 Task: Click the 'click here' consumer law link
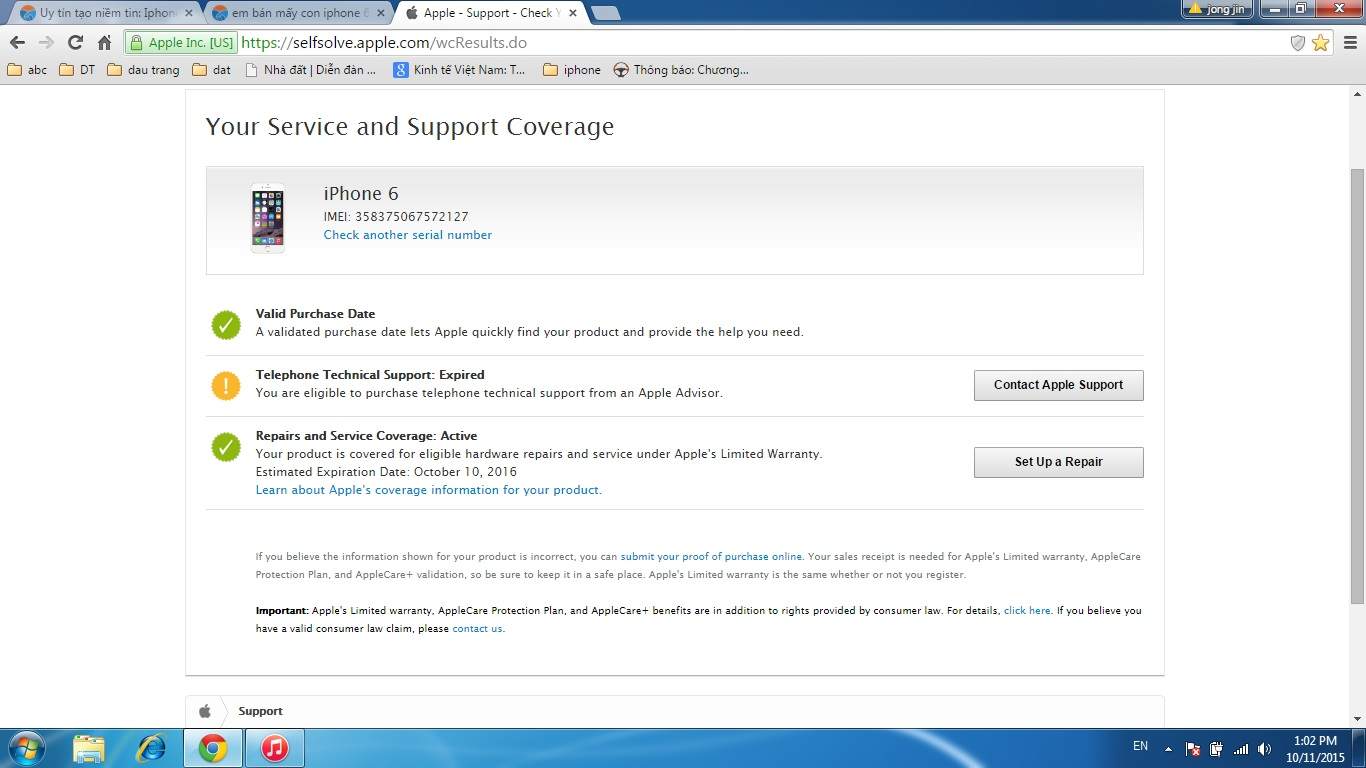point(1027,611)
